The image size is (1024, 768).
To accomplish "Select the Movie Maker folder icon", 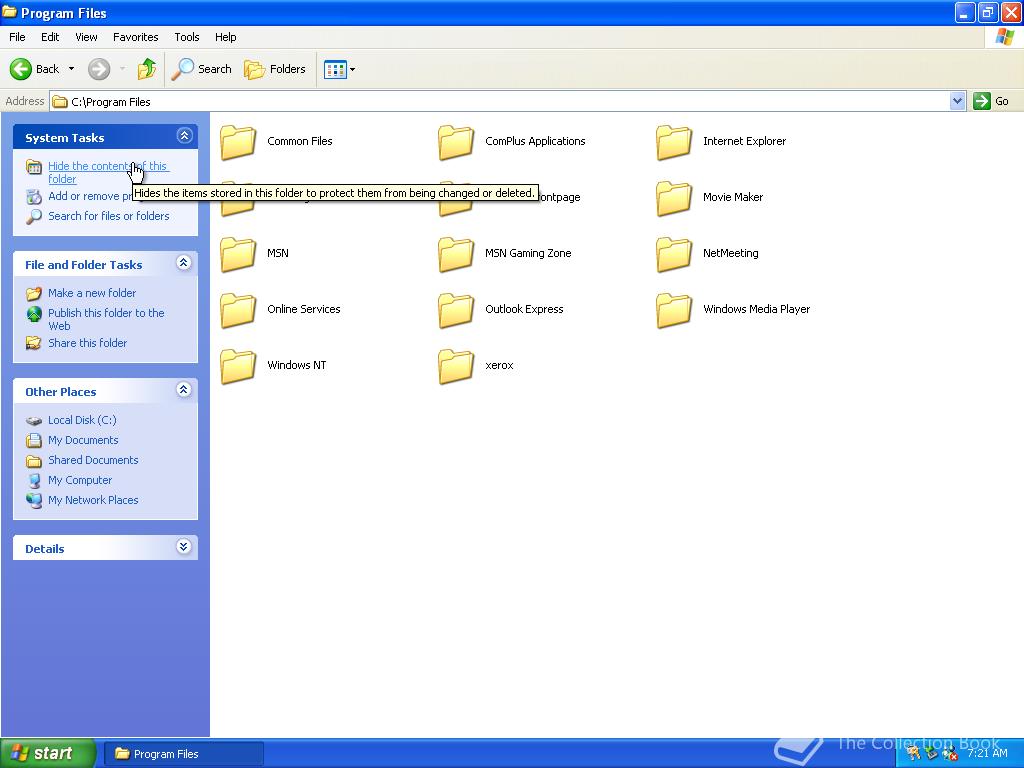I will pos(674,198).
